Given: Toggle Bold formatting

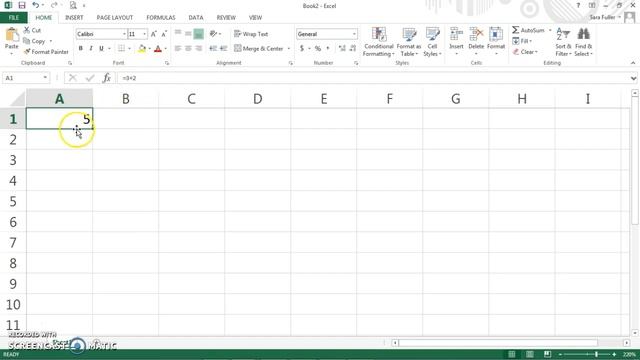Looking at the screenshot, I should (x=80, y=48).
